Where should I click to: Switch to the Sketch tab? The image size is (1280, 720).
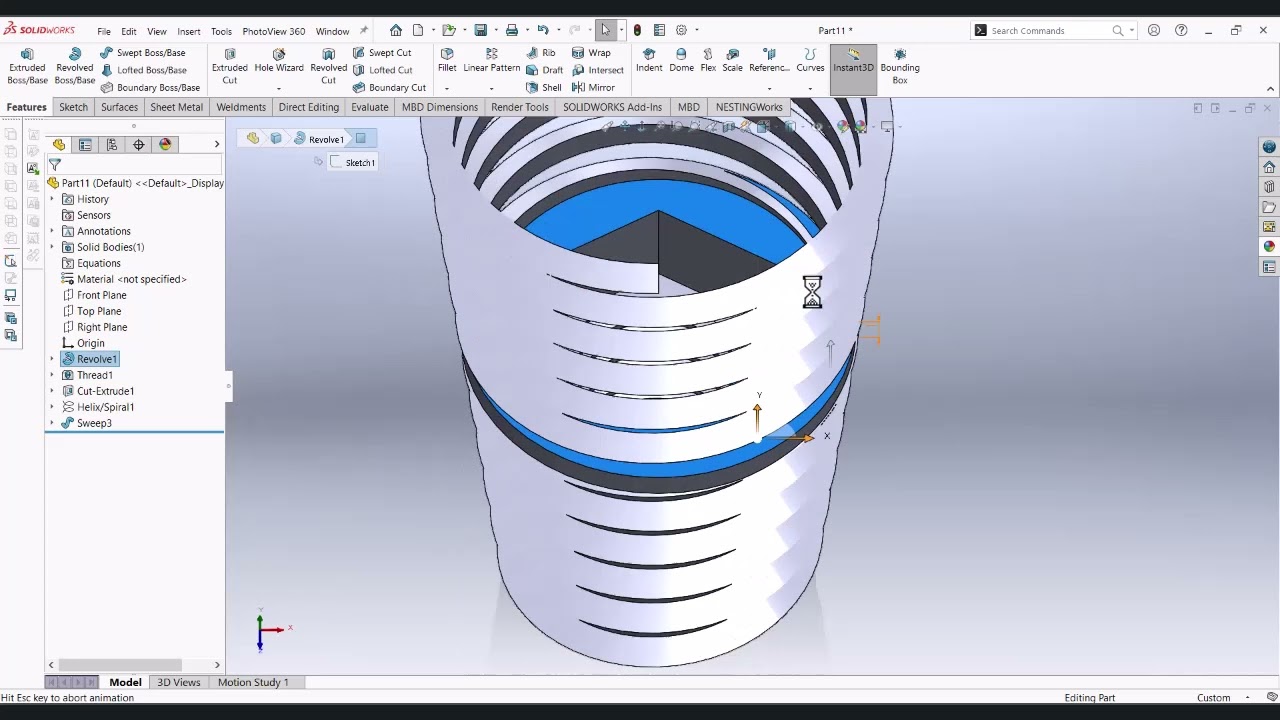pyautogui.click(x=73, y=107)
